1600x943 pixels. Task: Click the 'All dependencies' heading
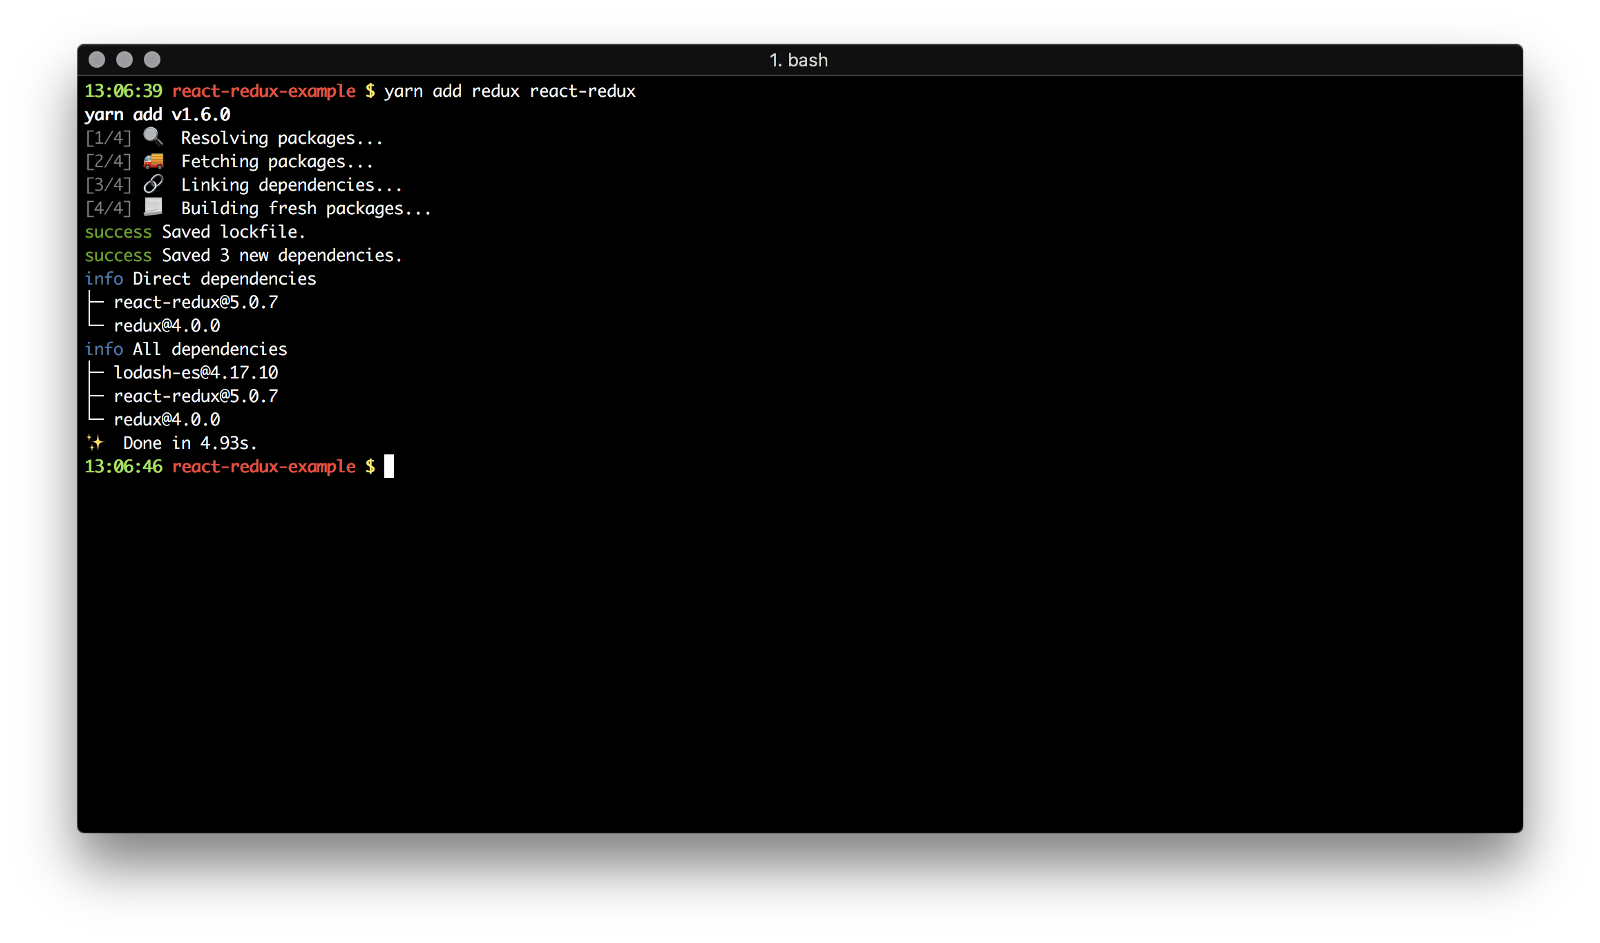tap(210, 349)
